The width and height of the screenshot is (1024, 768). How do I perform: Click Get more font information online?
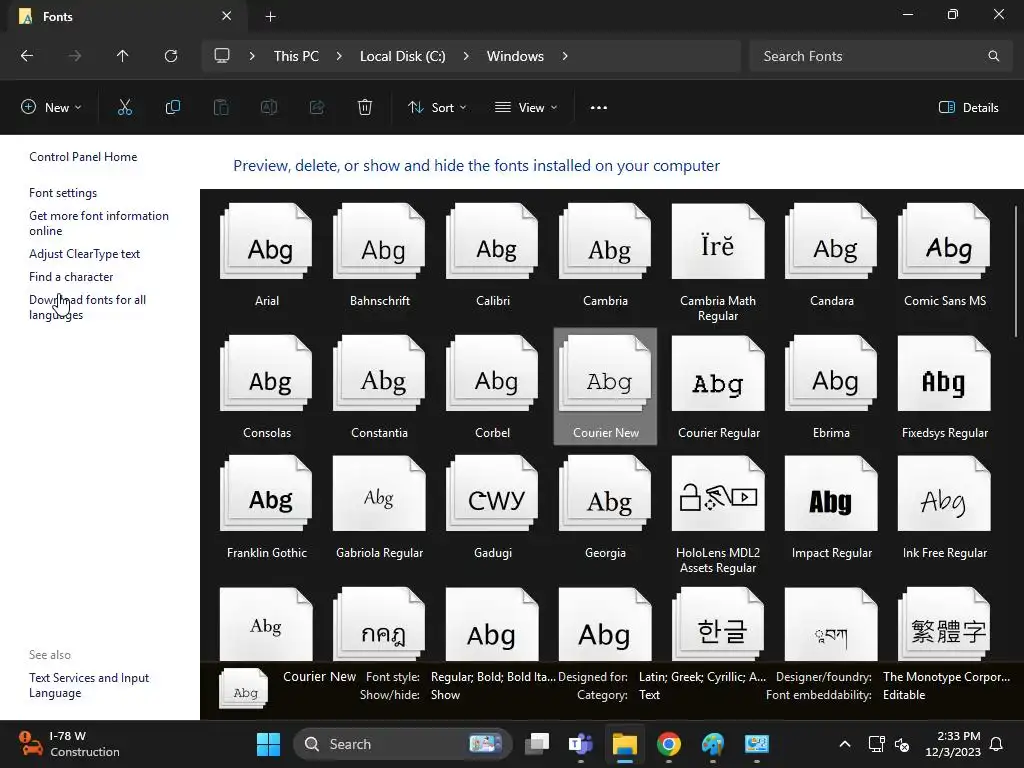(99, 223)
